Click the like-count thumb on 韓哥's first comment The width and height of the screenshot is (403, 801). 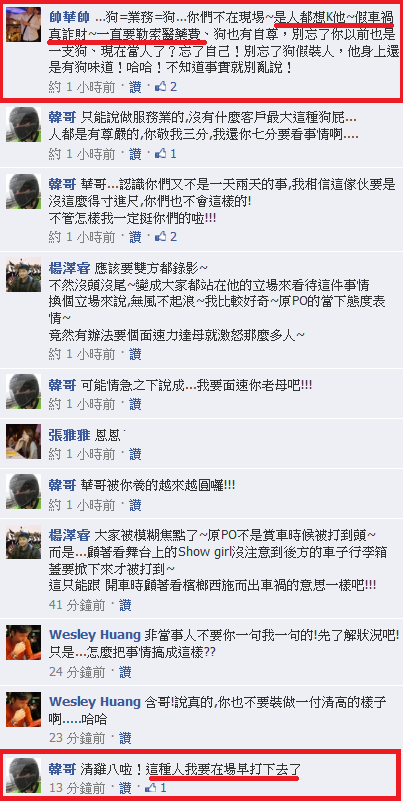tap(160, 153)
